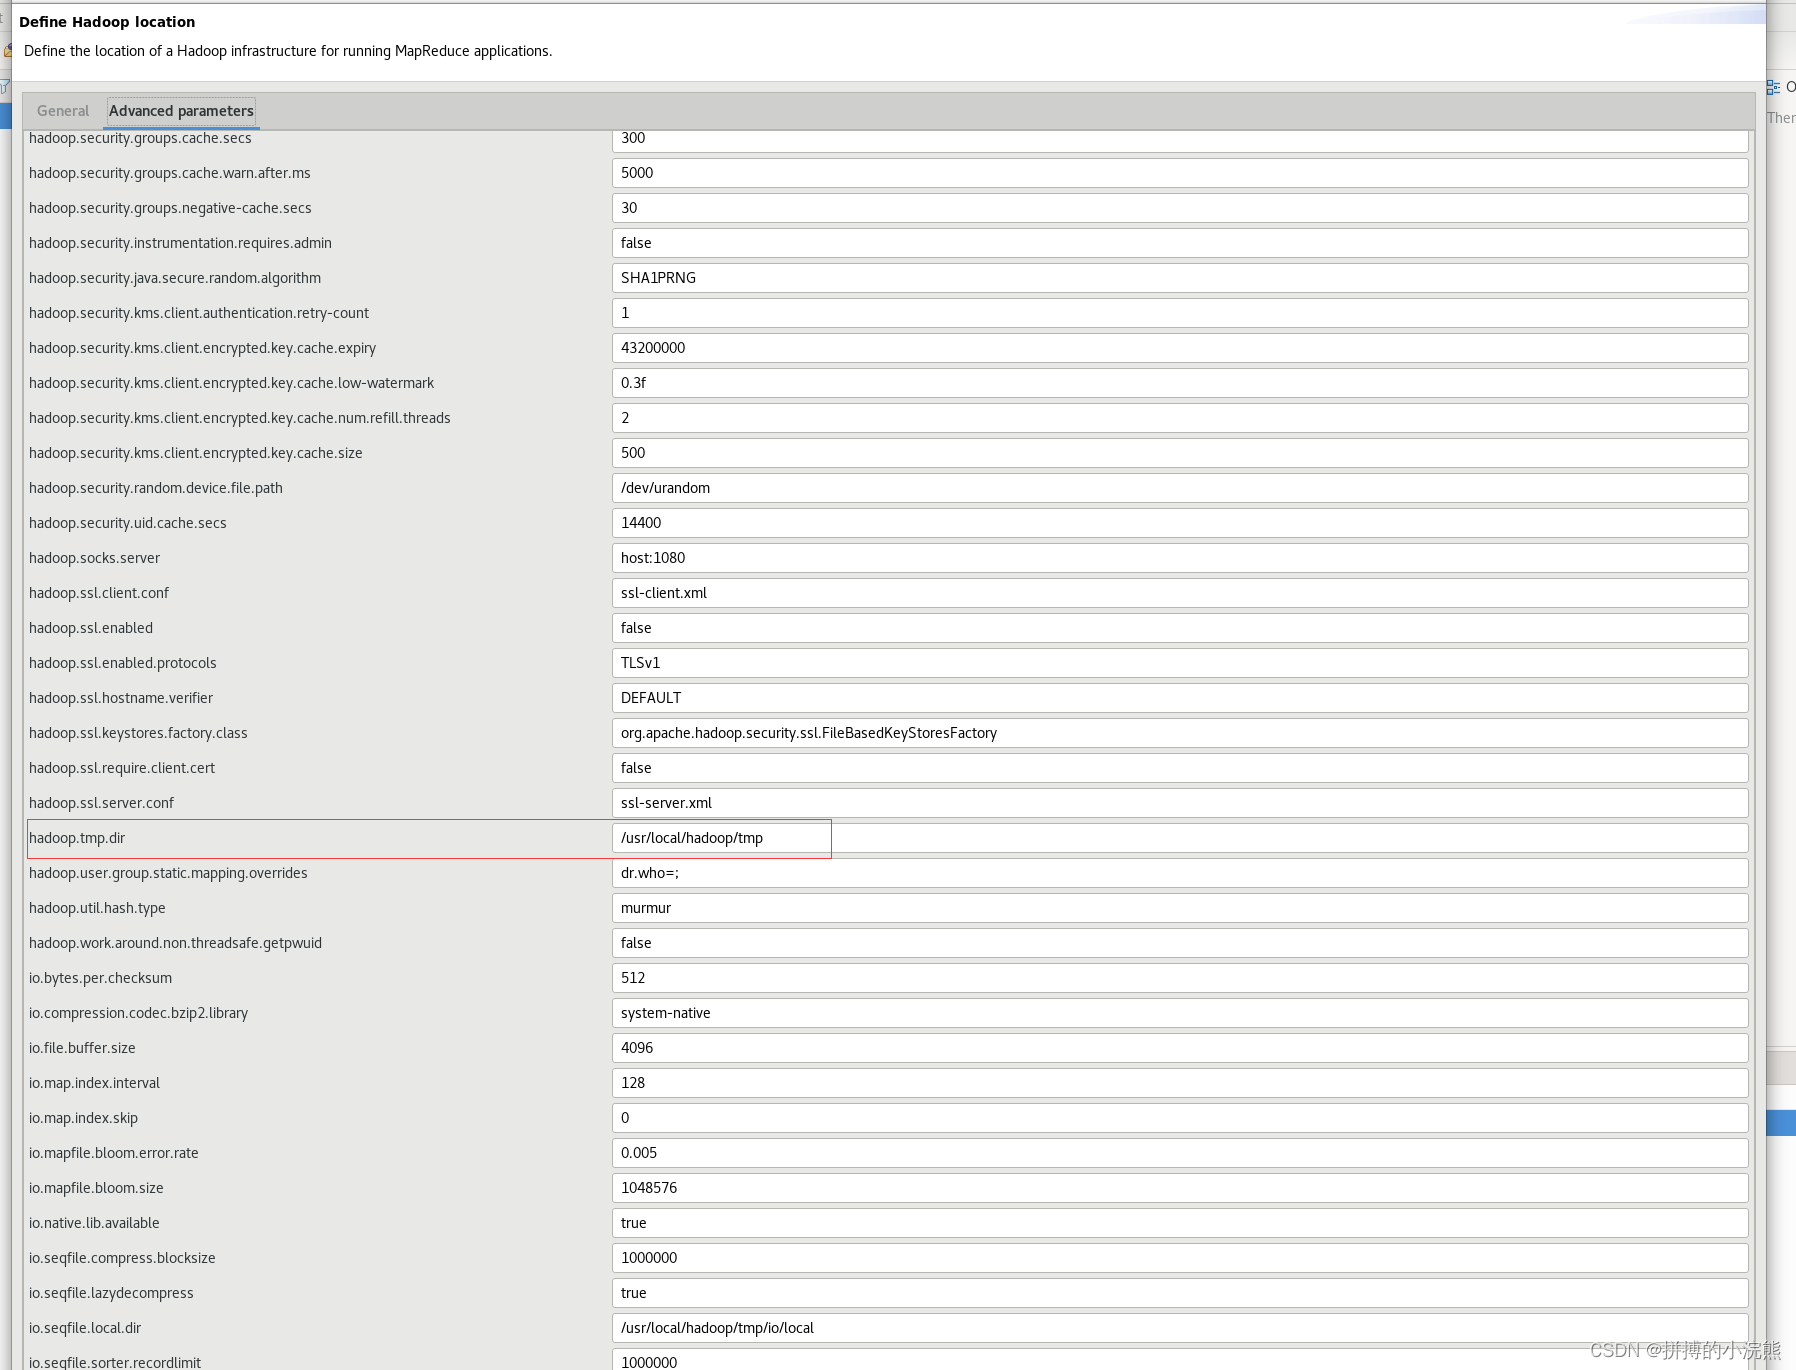
Task: Select the Advanced parameters tab
Action: click(x=181, y=111)
